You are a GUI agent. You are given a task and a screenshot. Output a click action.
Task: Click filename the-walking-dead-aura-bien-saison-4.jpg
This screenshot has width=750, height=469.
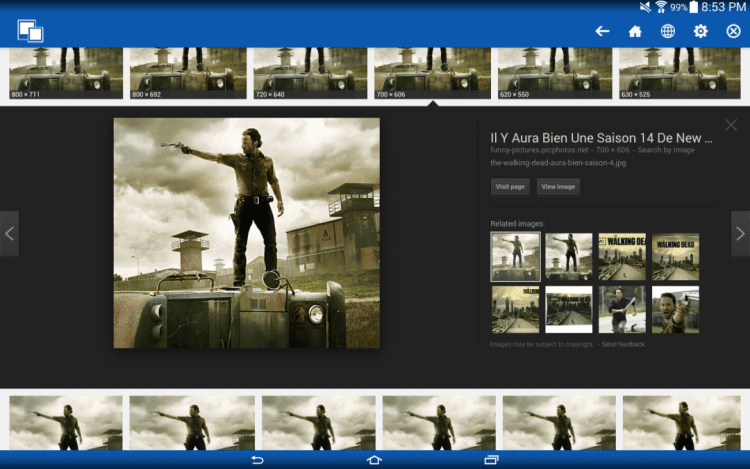(558, 163)
